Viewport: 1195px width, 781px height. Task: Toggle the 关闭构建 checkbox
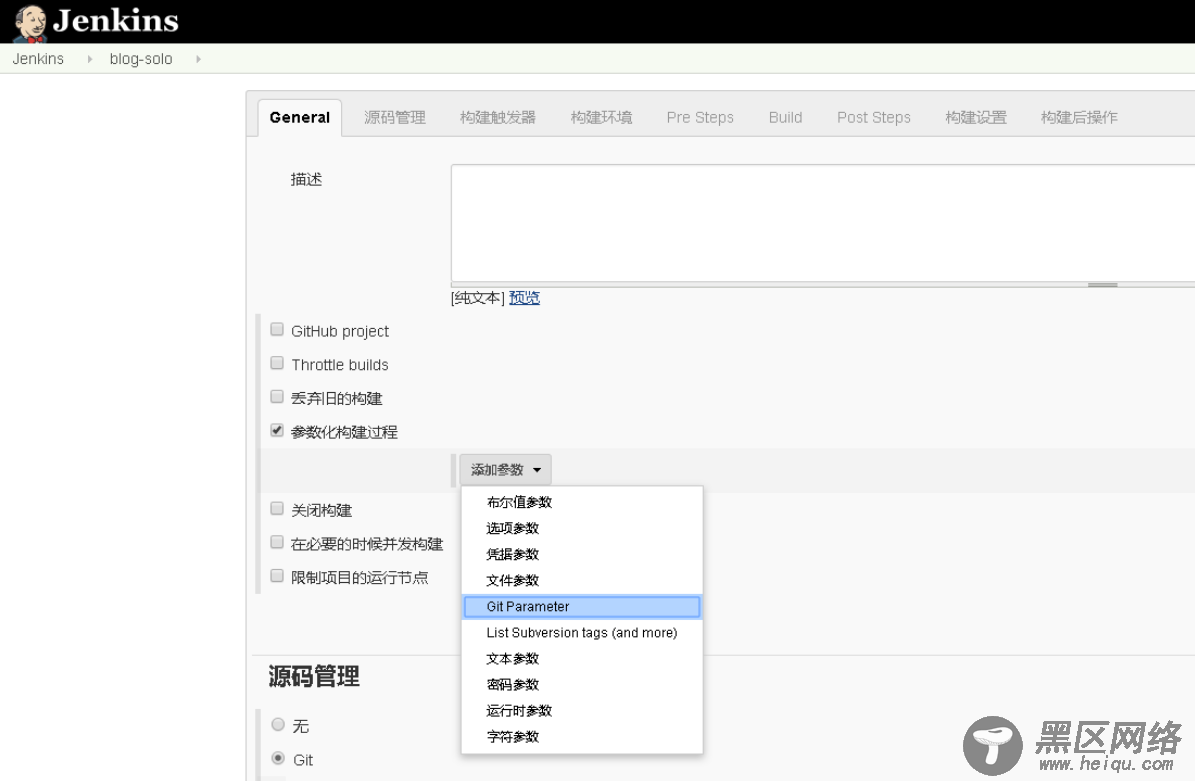click(277, 509)
